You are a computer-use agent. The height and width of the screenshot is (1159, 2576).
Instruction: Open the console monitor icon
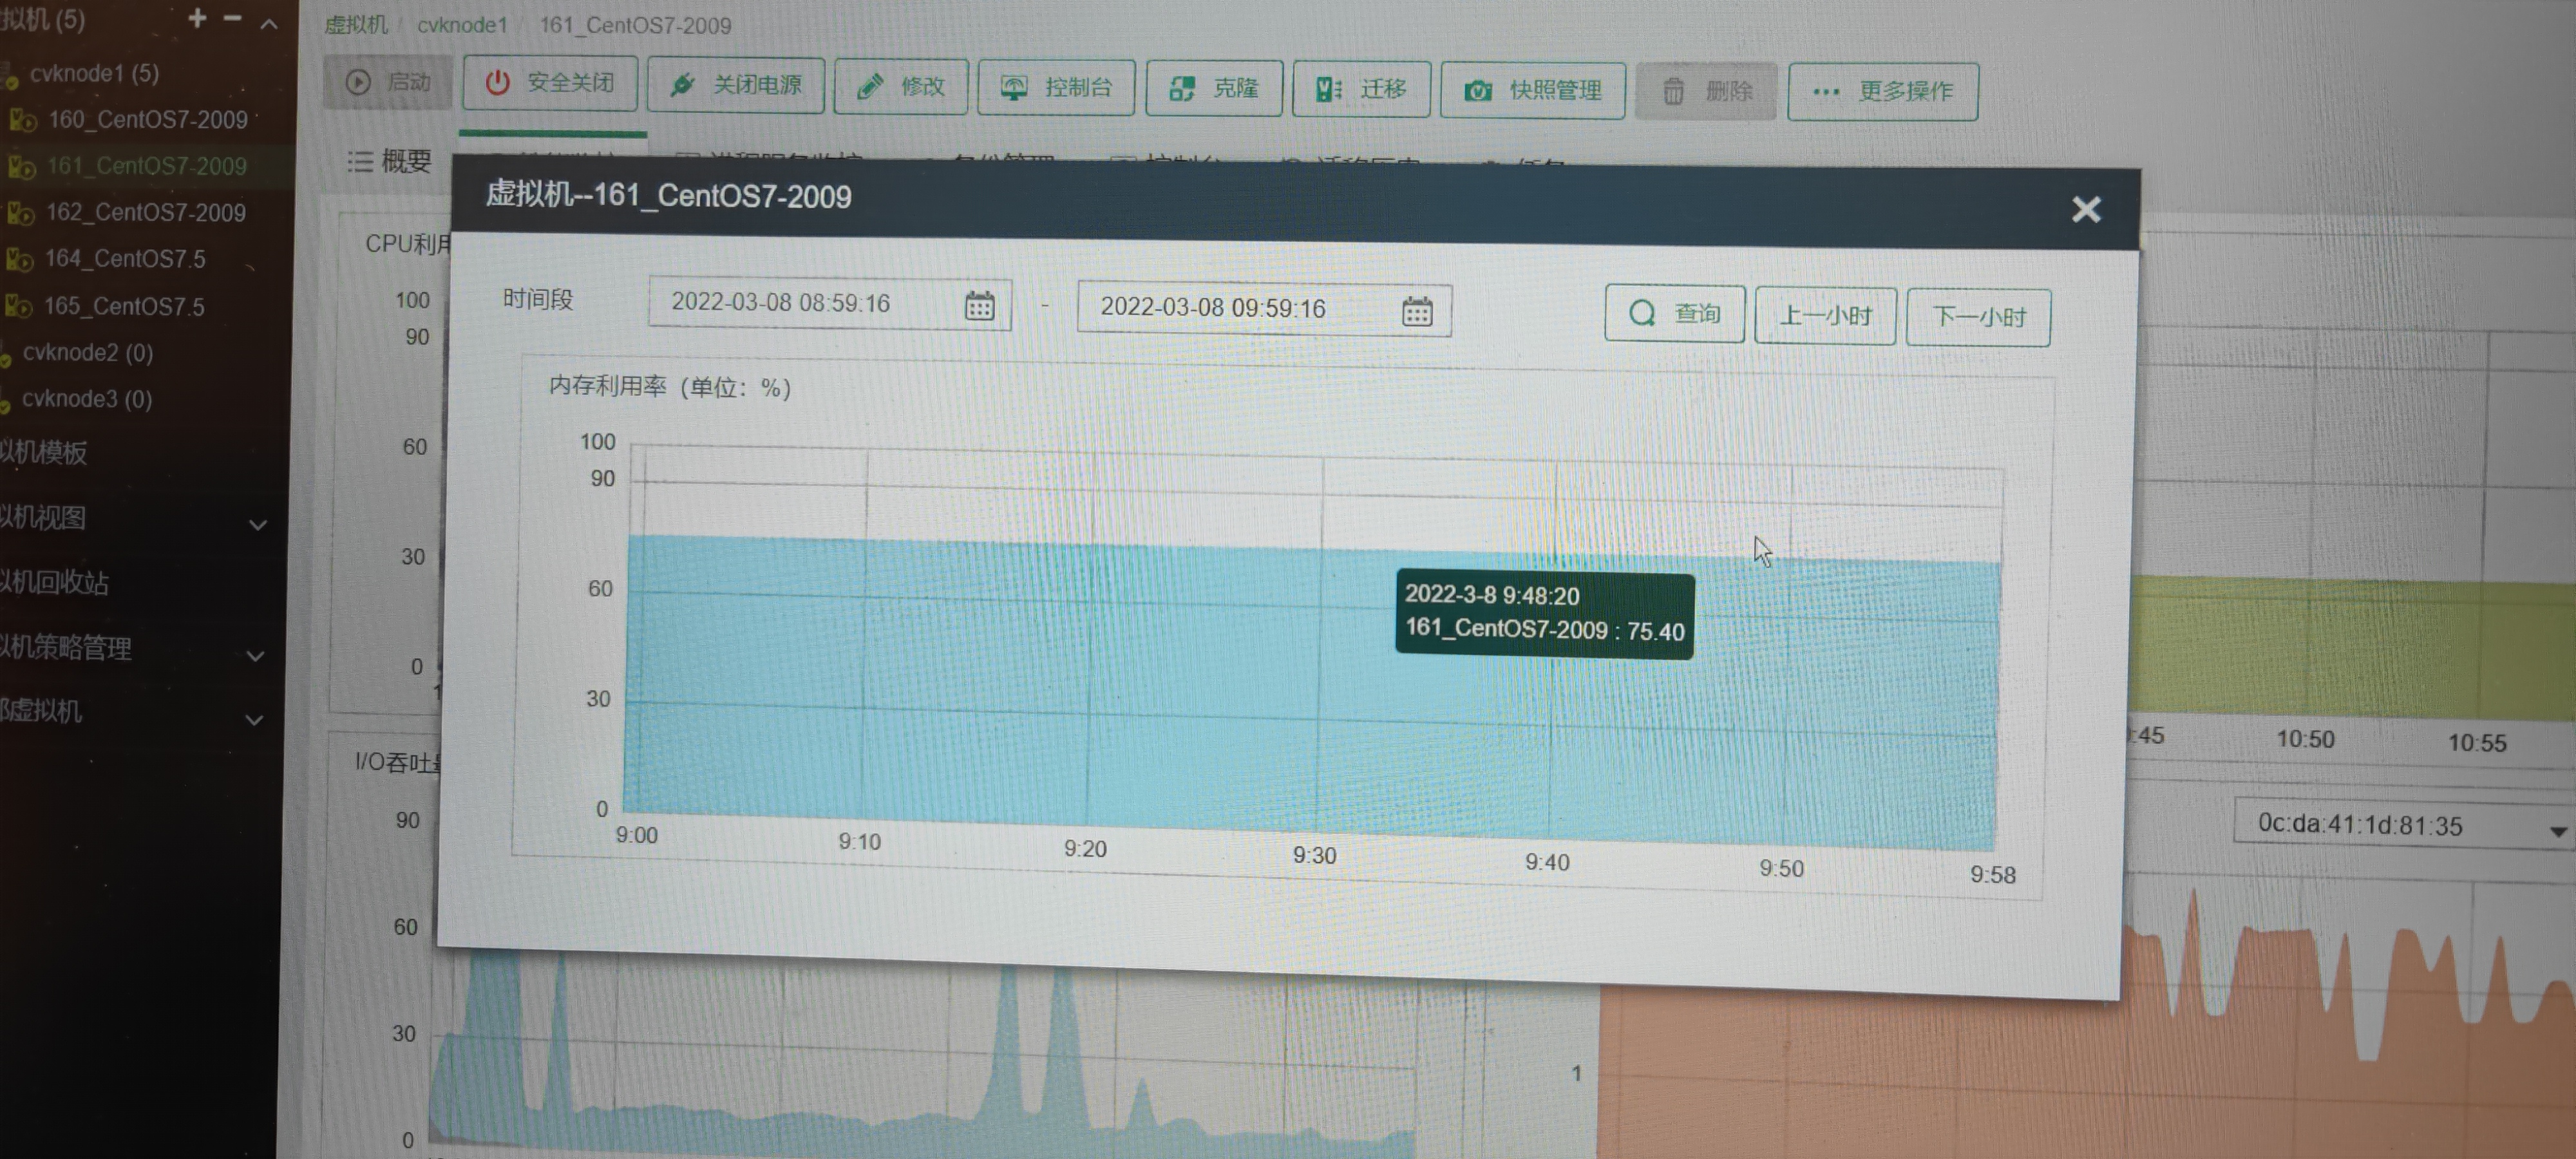pyautogui.click(x=1014, y=88)
